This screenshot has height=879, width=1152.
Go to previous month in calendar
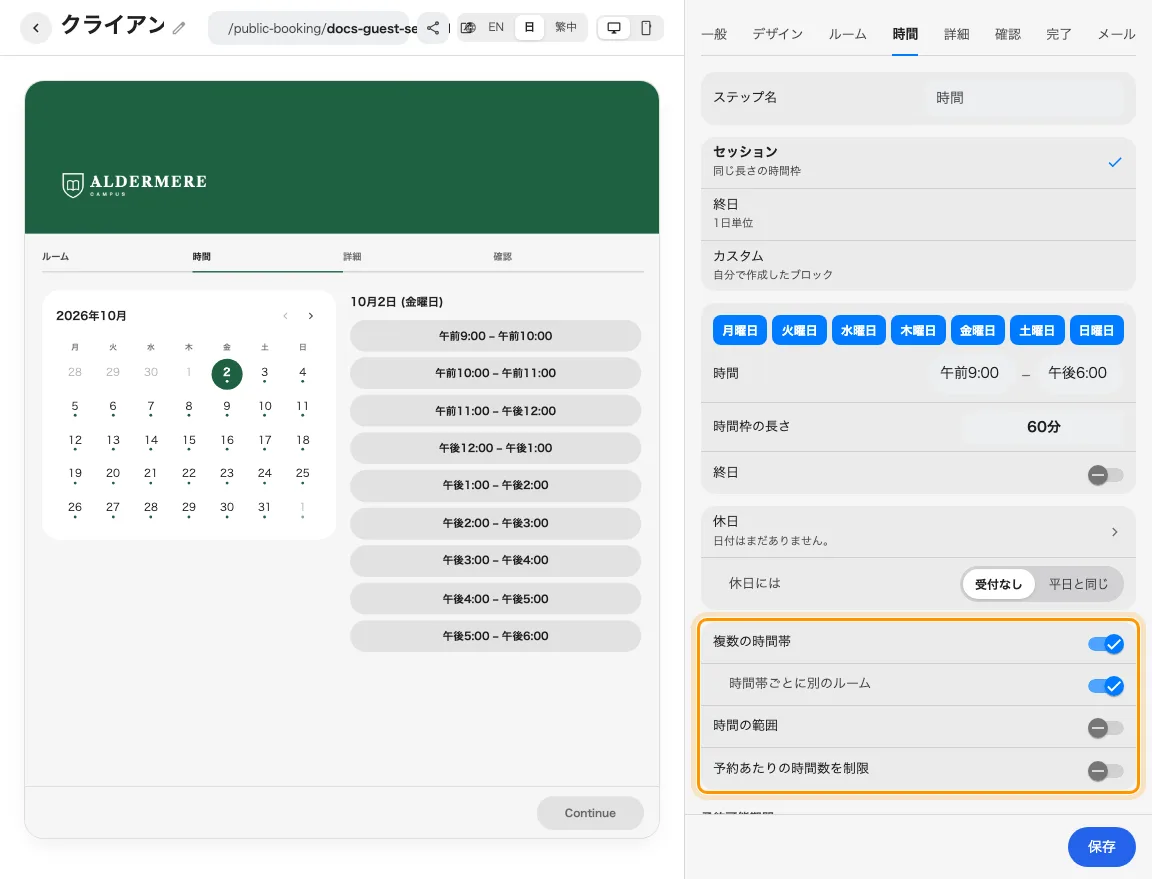coord(285,316)
